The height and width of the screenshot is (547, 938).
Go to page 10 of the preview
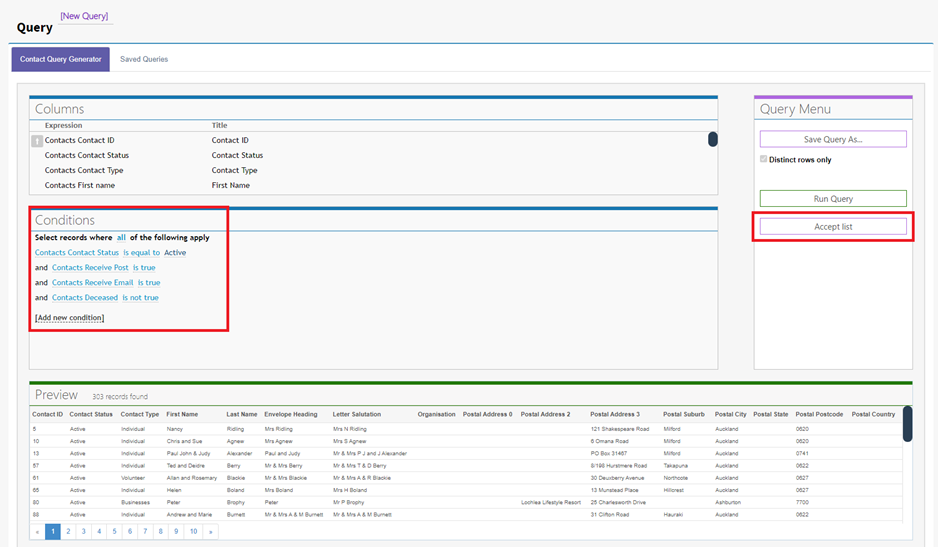193,531
